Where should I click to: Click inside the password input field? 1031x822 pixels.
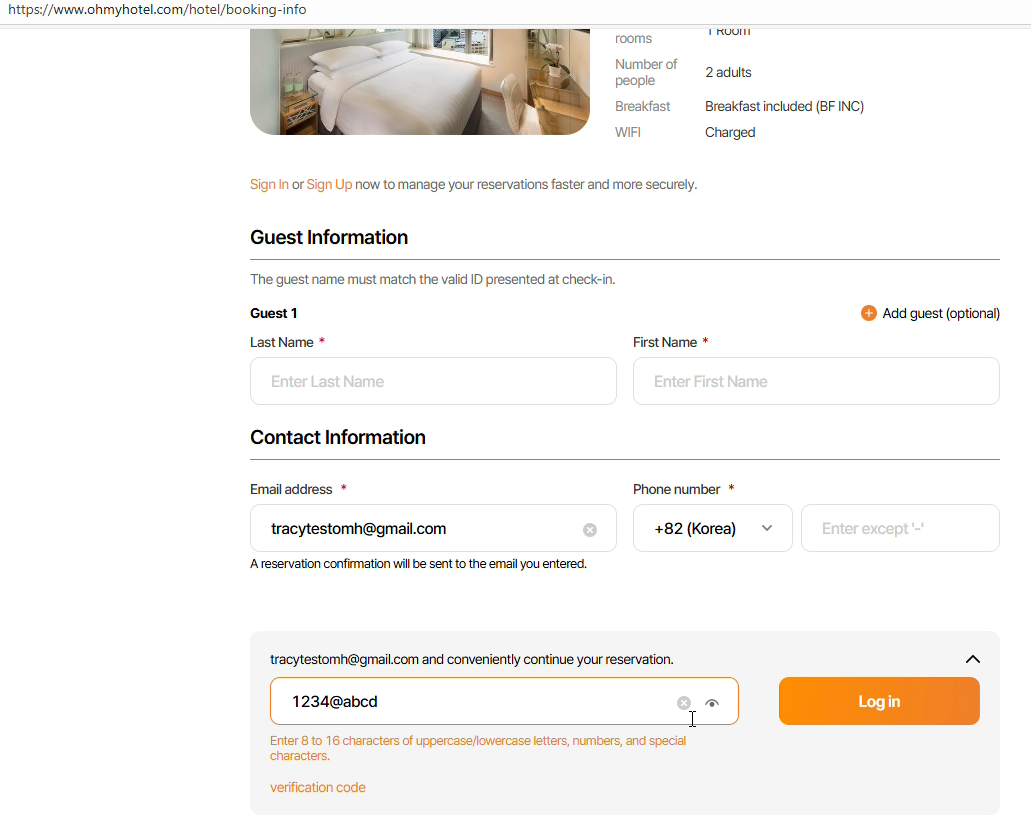point(470,701)
